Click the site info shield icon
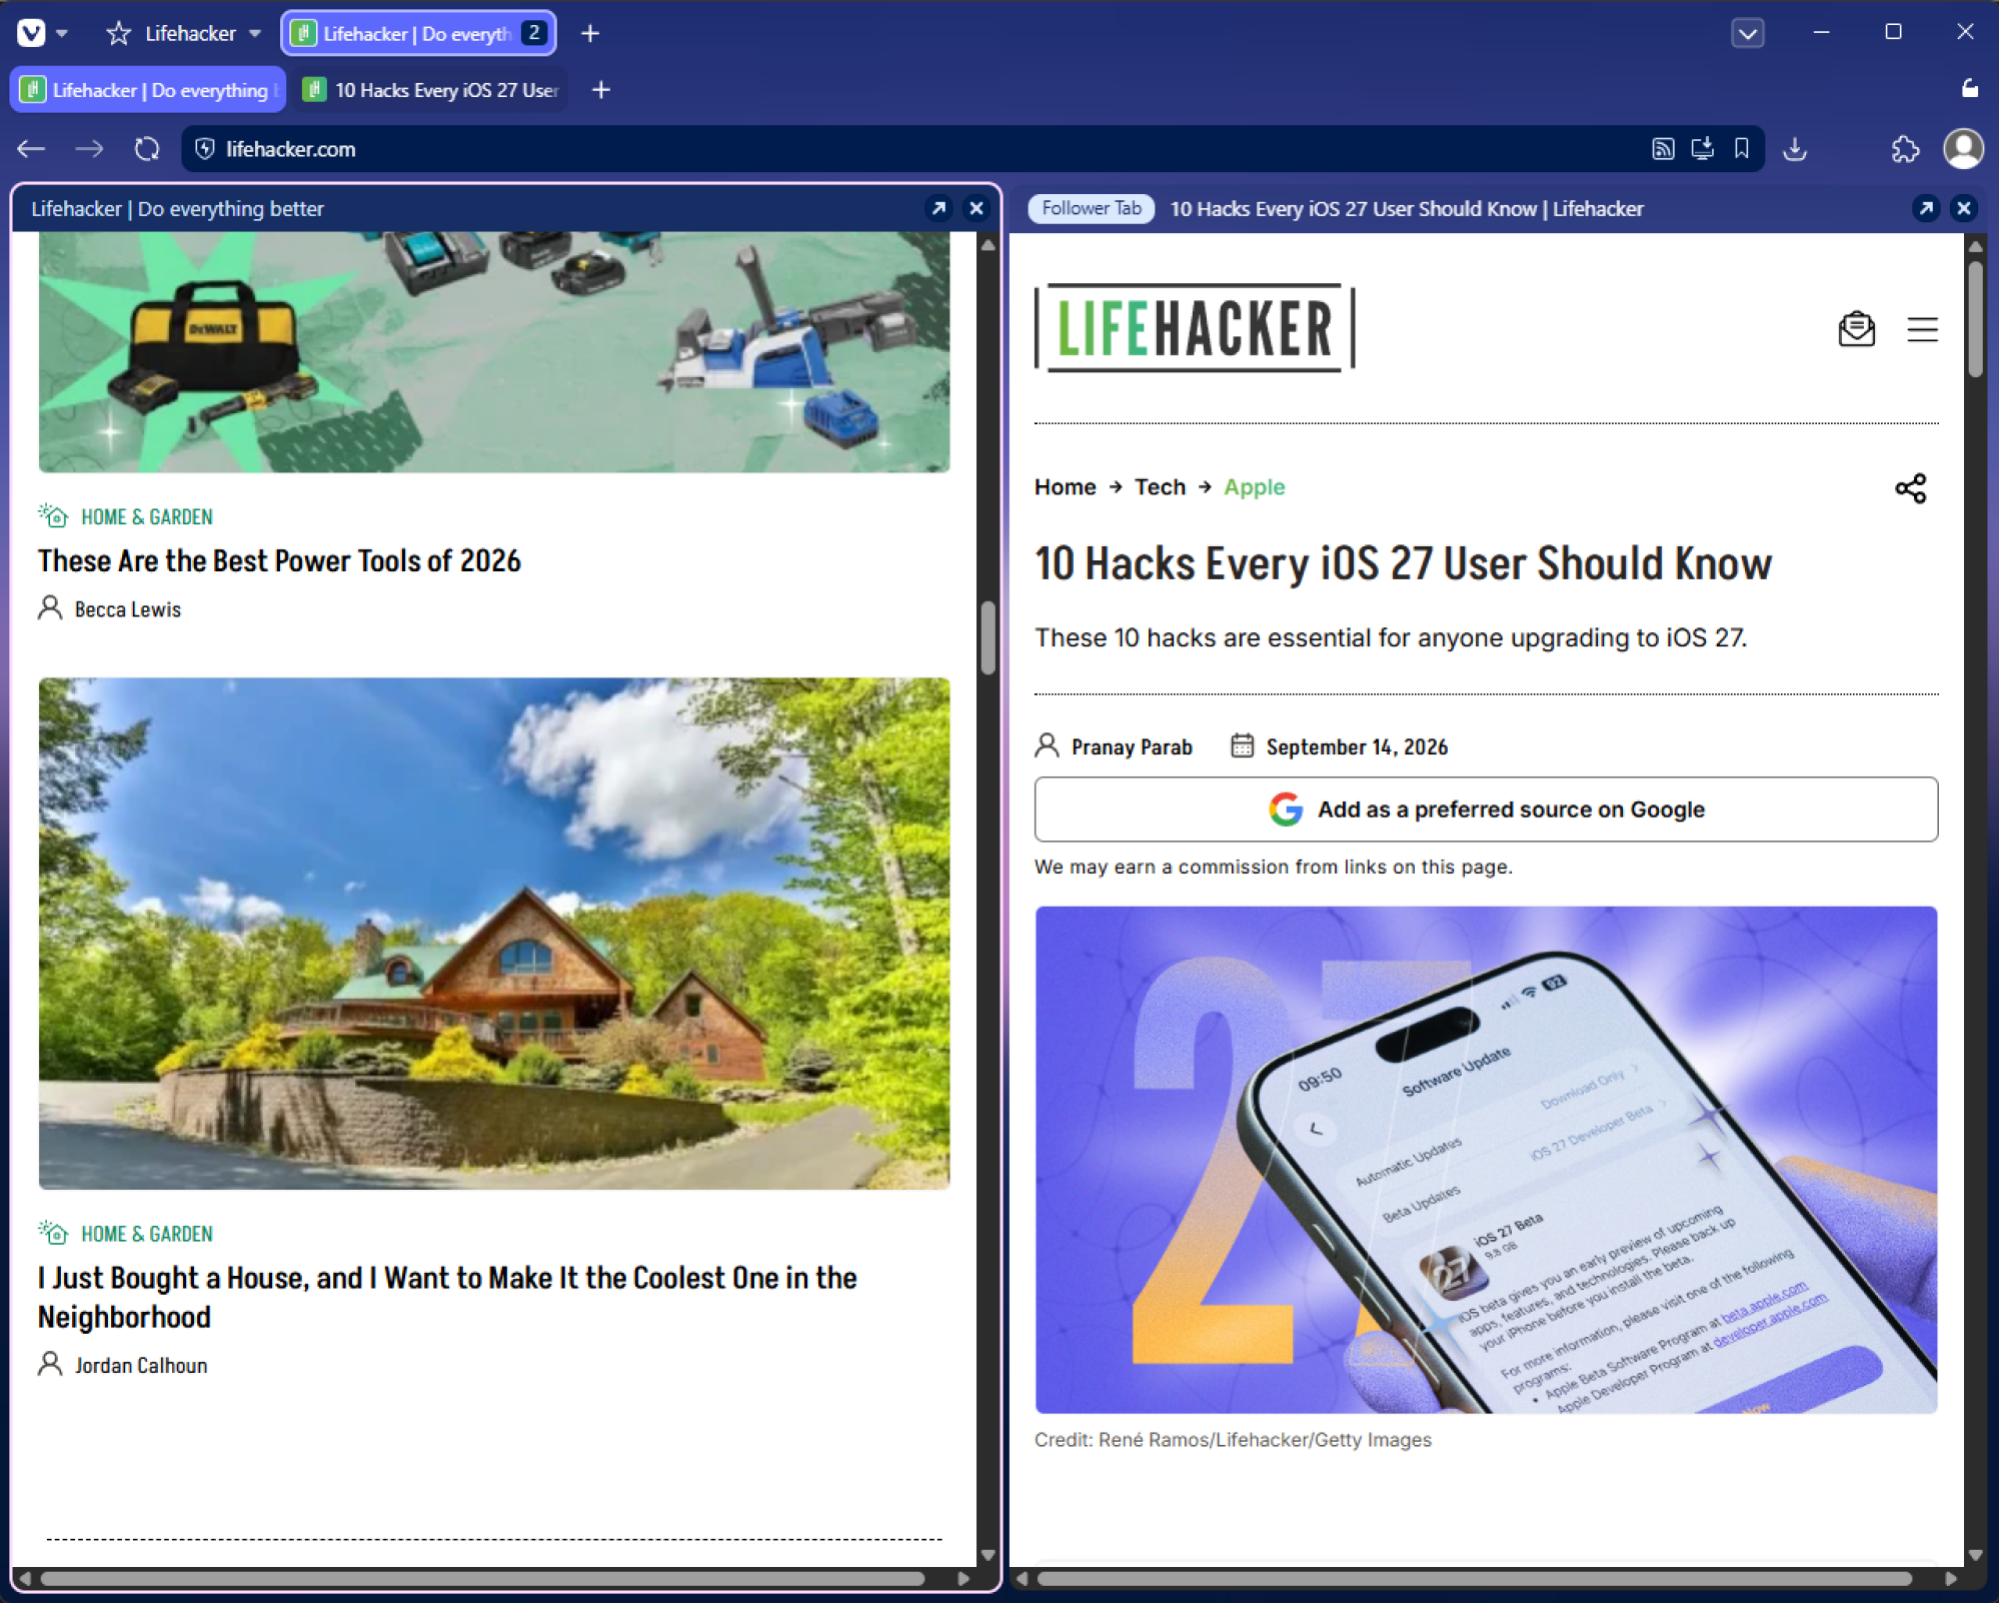1999x1603 pixels. (205, 149)
